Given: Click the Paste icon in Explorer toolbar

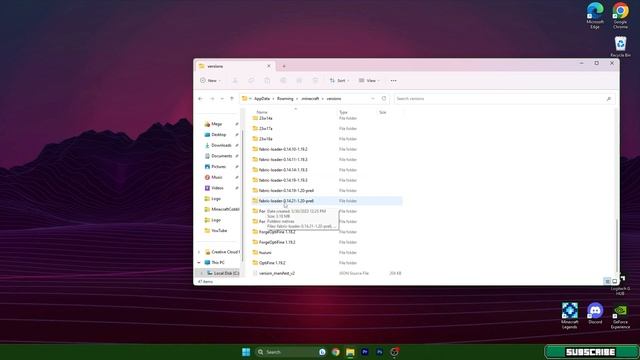Looking at the screenshot, I should pos(267,80).
